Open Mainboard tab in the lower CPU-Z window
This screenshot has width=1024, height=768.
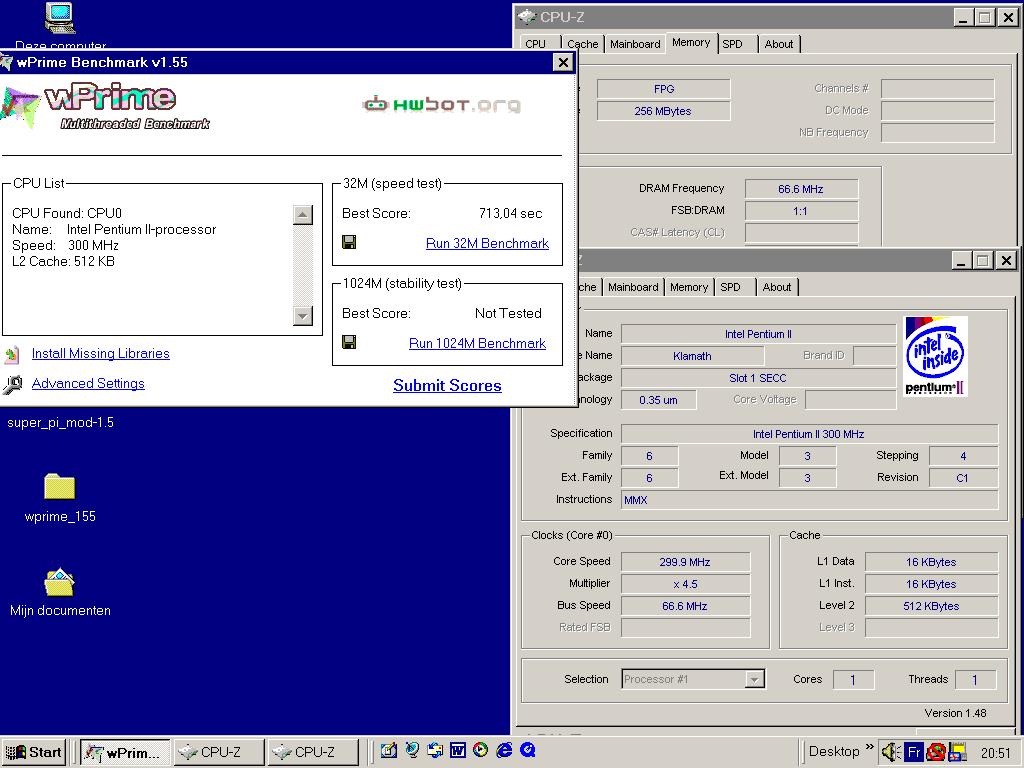pyautogui.click(x=633, y=287)
